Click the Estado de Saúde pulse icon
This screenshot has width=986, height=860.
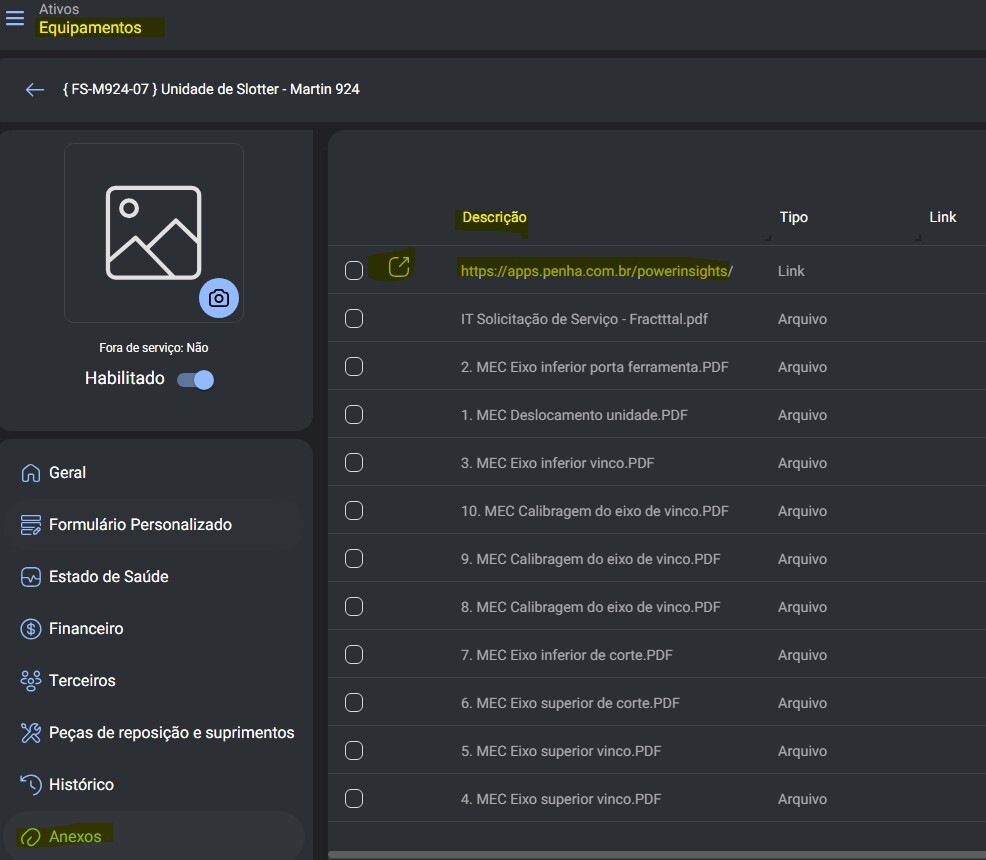click(30, 576)
